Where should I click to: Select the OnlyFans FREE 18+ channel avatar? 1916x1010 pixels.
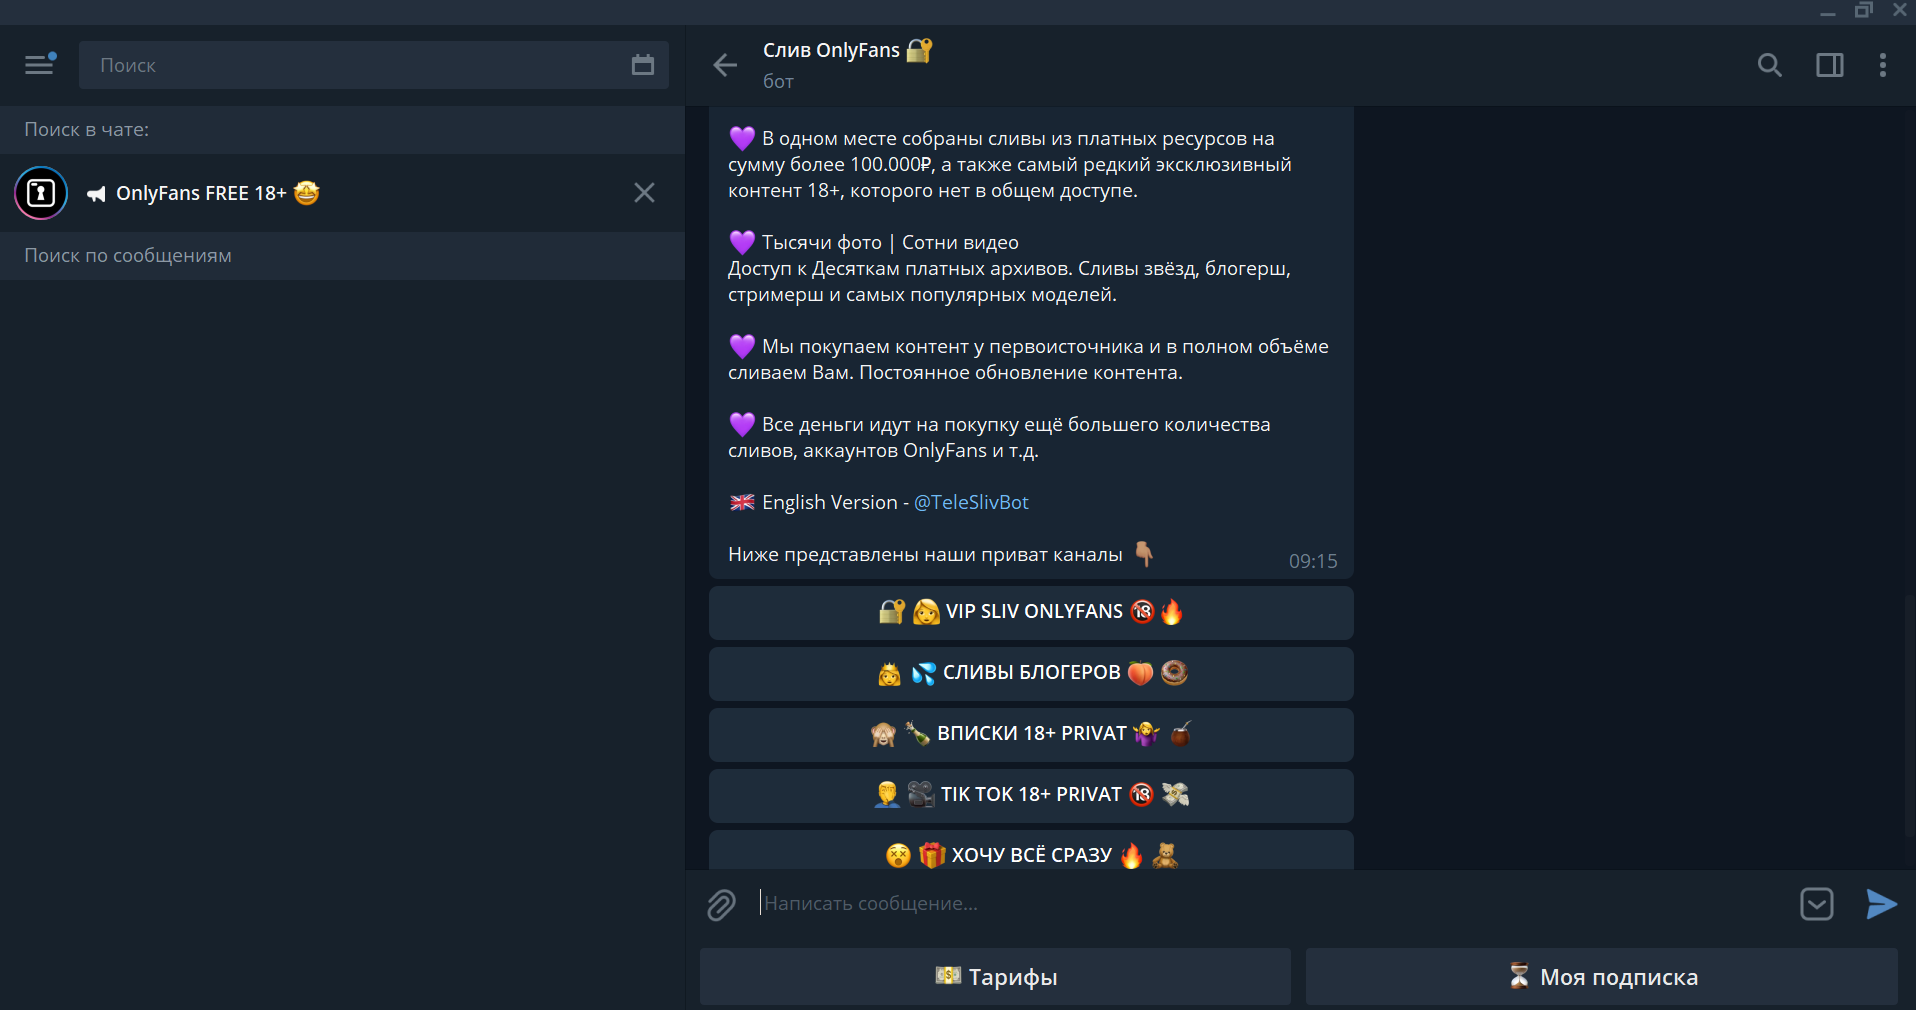(41, 193)
